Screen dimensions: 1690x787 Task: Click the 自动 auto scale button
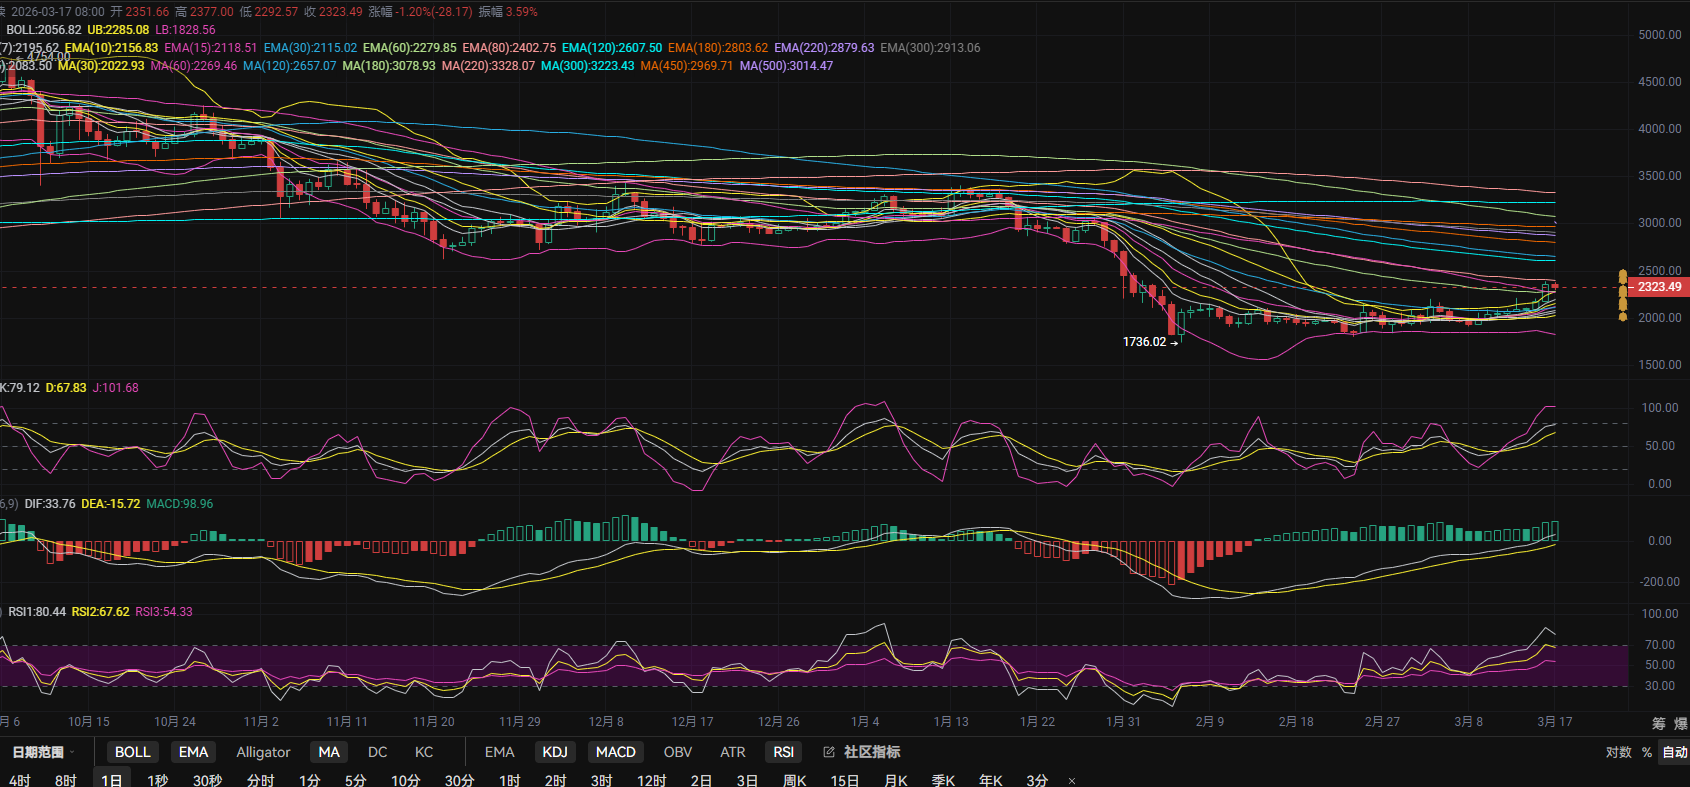click(1674, 752)
